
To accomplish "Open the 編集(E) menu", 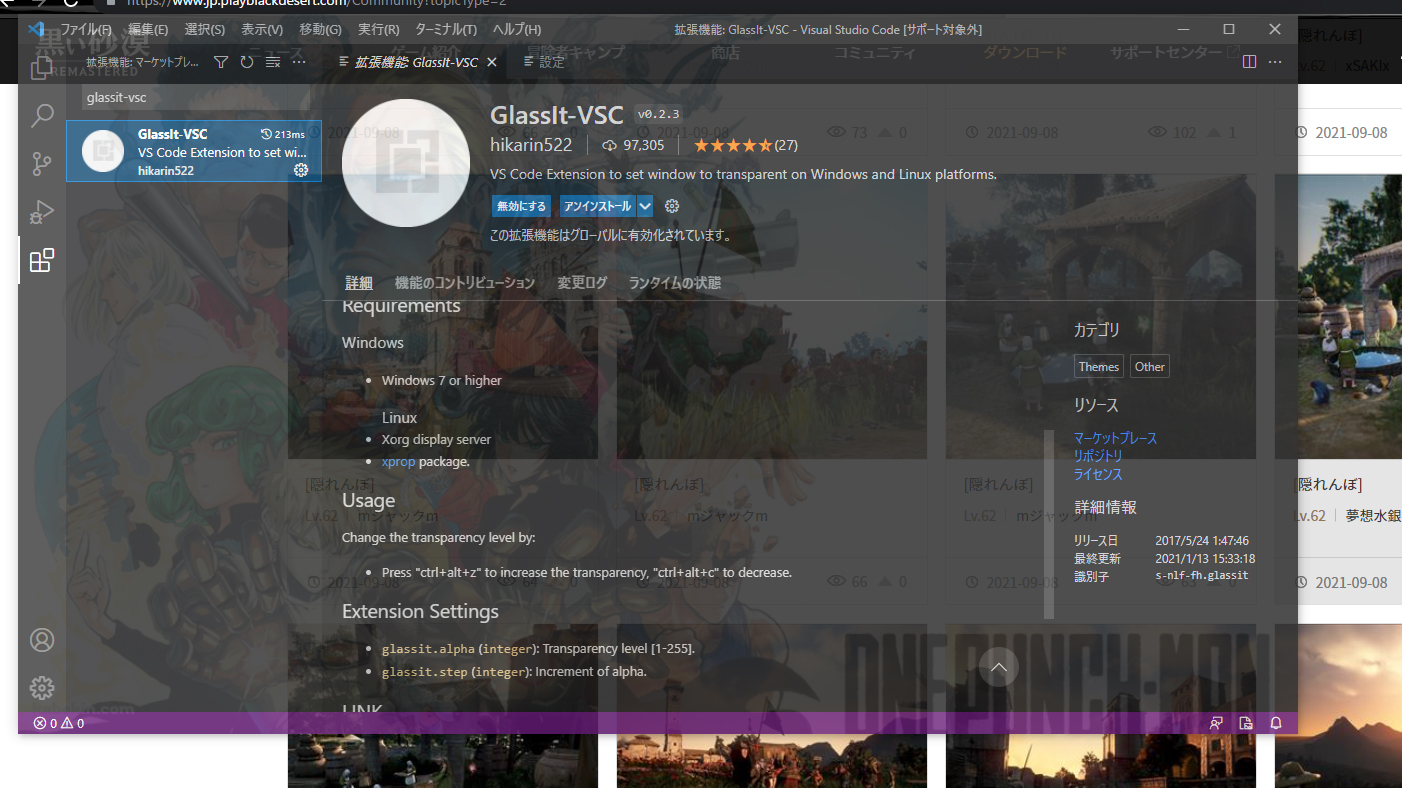I will click(x=149, y=29).
